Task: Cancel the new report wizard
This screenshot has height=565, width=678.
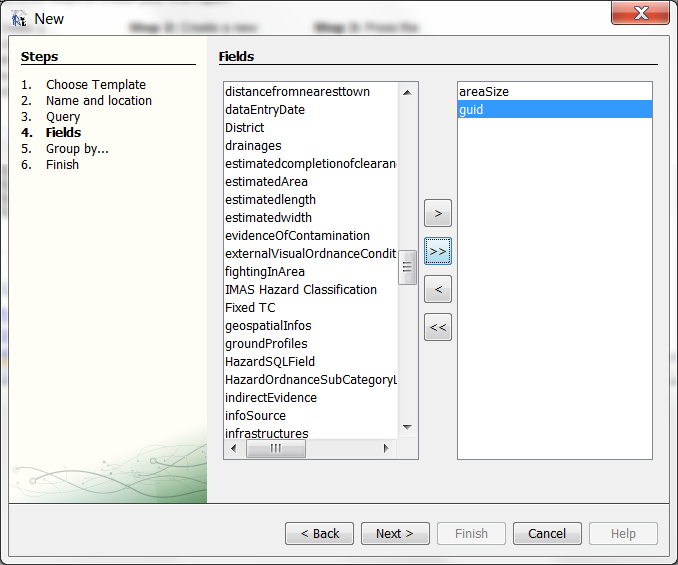Action: click(x=547, y=534)
